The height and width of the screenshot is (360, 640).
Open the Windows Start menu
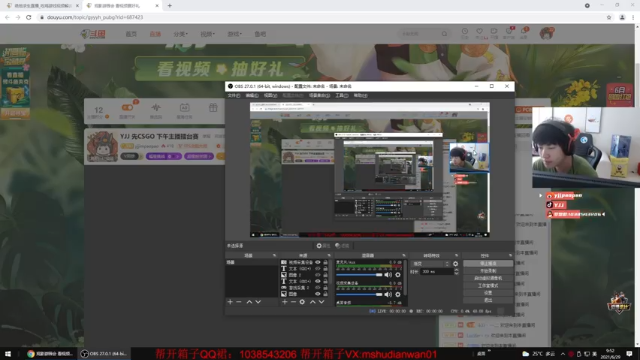click(8, 353)
